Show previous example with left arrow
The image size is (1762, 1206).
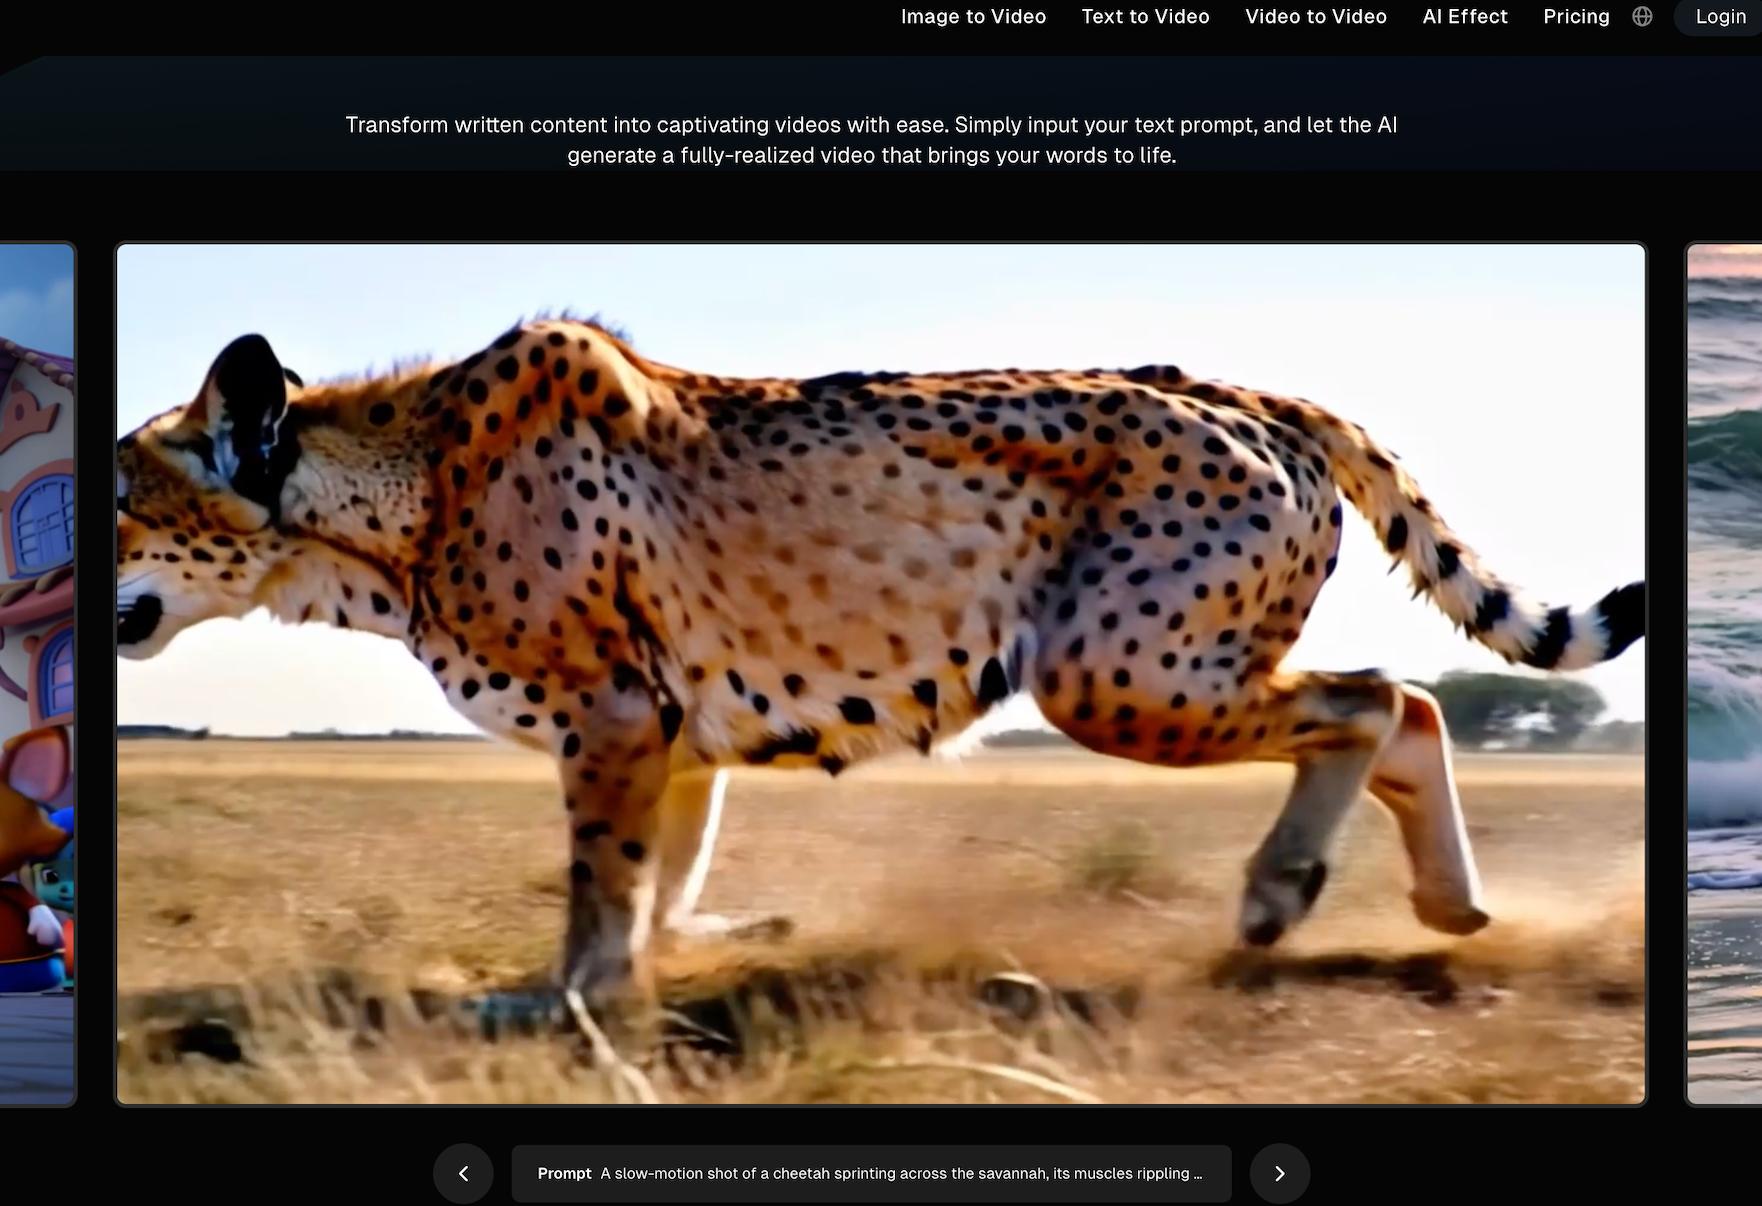pos(463,1173)
